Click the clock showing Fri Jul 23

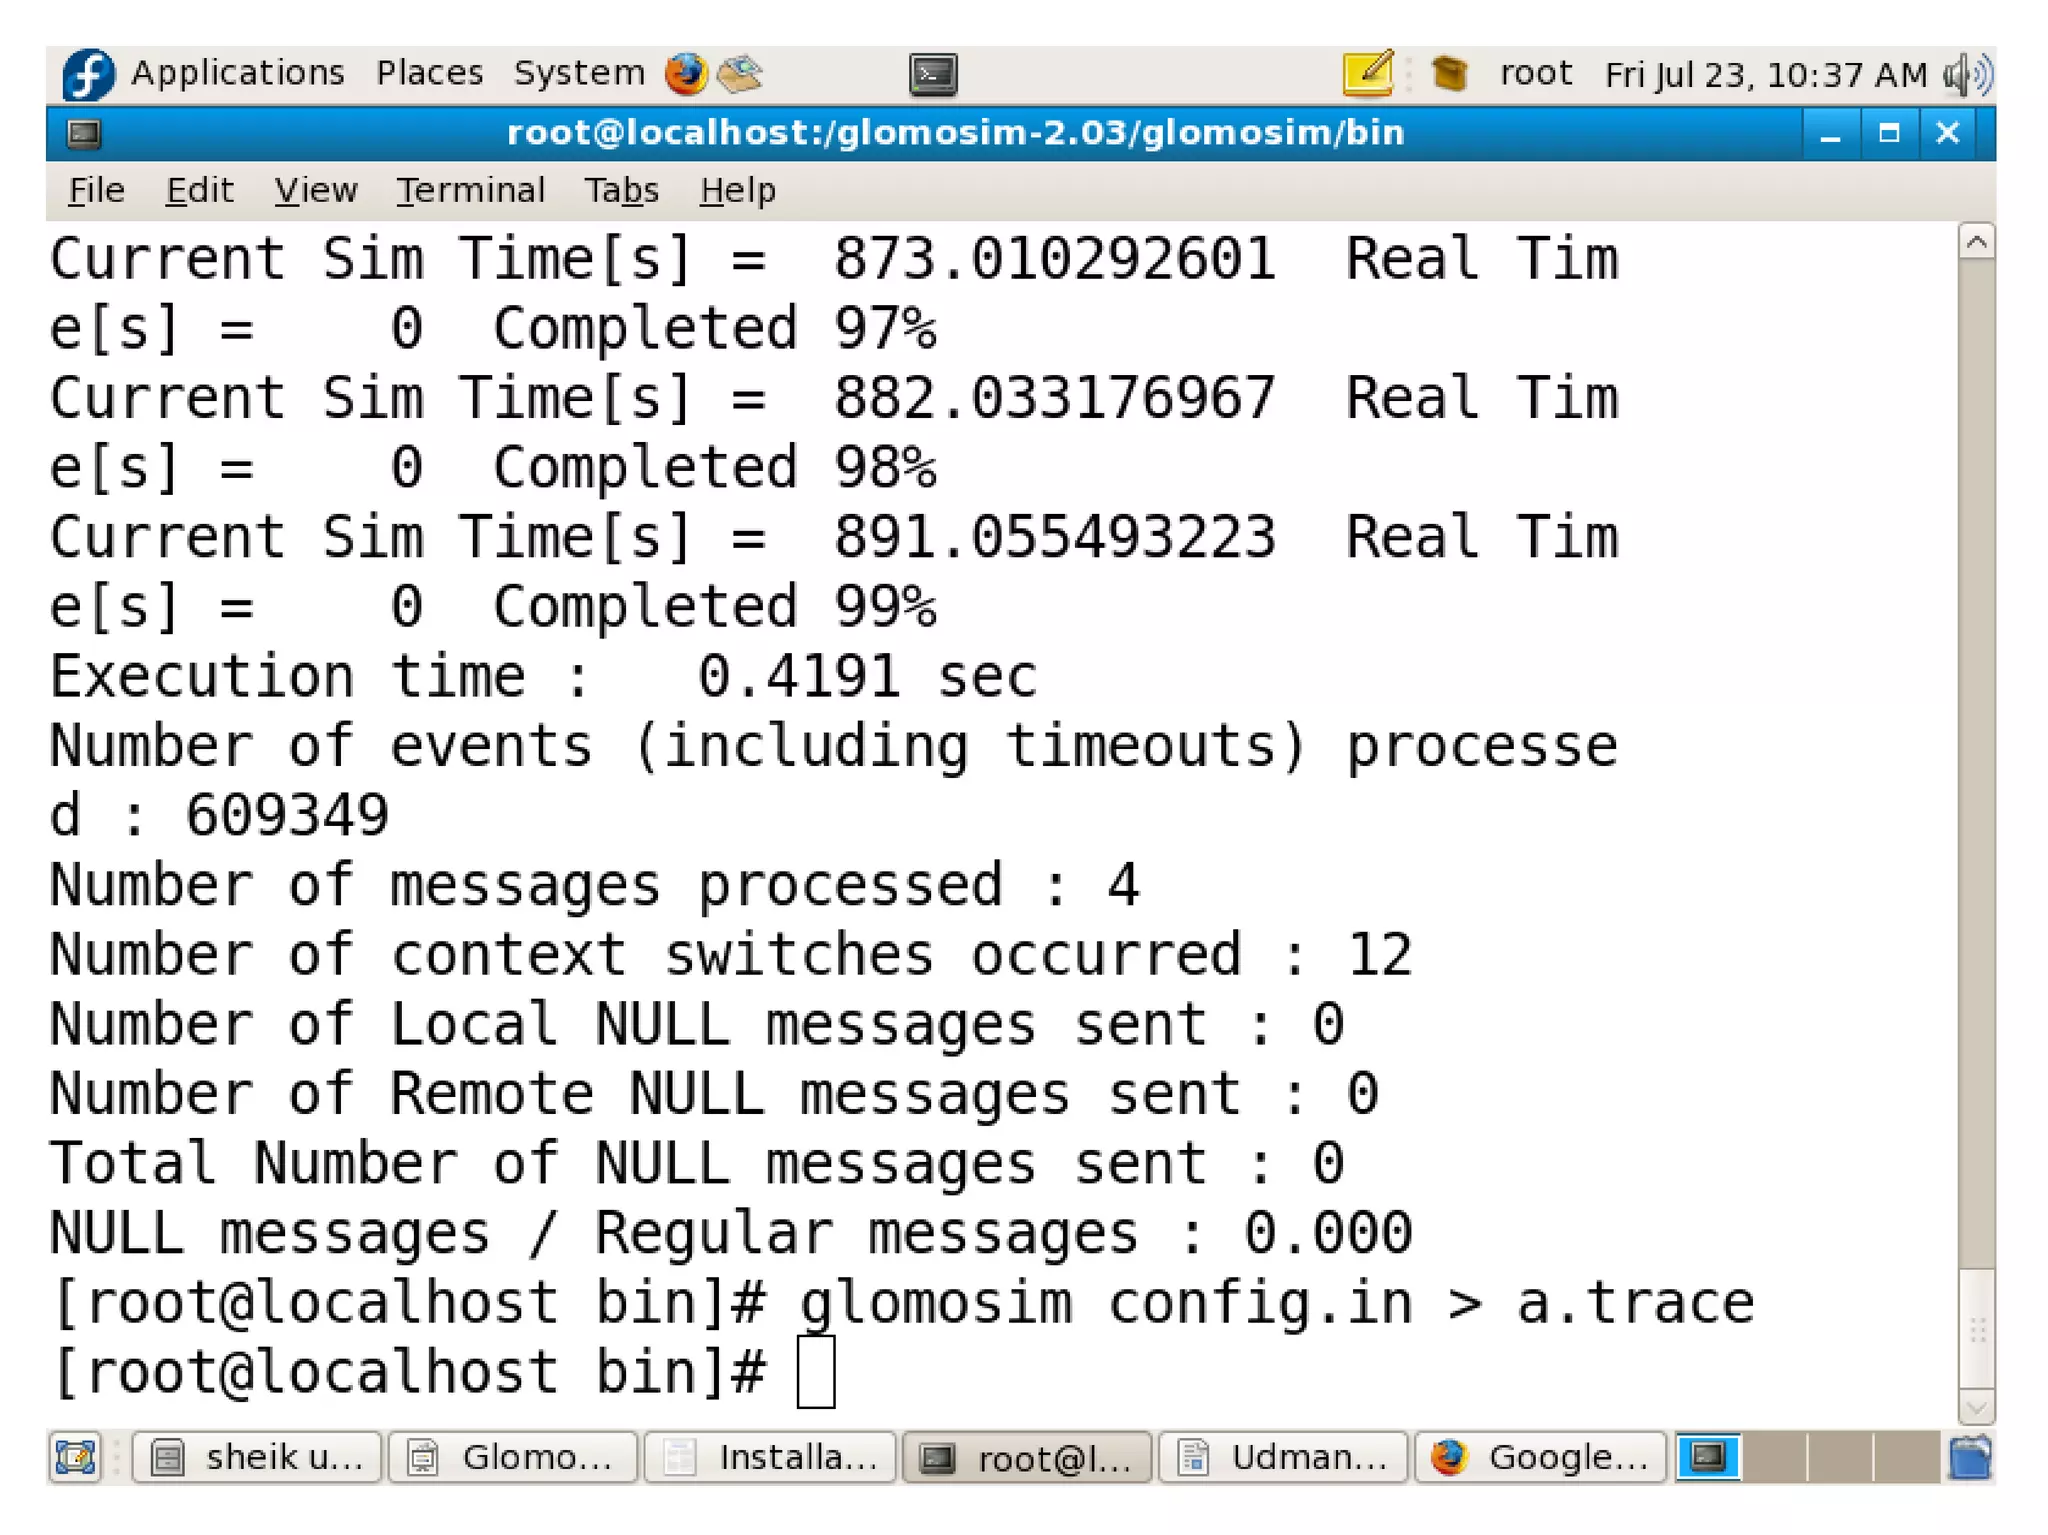point(1765,75)
